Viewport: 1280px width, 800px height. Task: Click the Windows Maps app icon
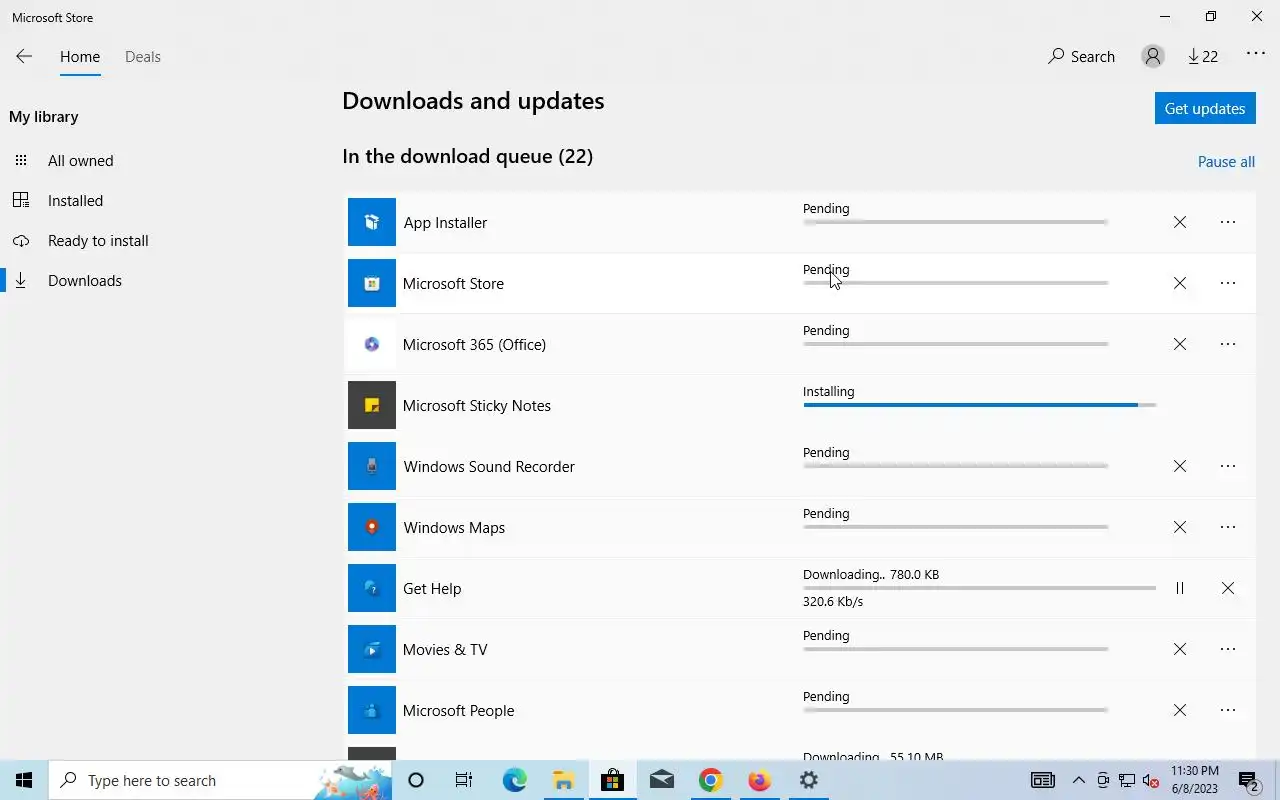pyautogui.click(x=372, y=527)
